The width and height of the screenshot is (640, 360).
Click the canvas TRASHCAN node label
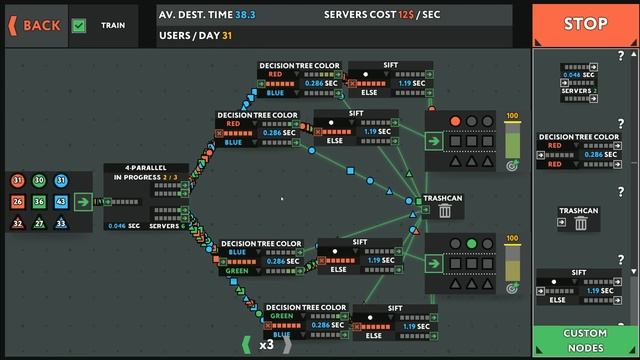tap(443, 198)
